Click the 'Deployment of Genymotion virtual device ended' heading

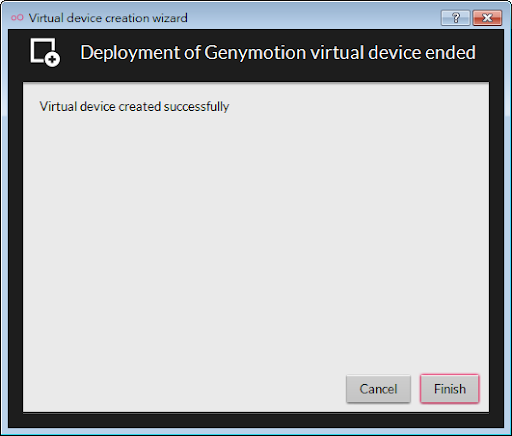click(x=278, y=52)
